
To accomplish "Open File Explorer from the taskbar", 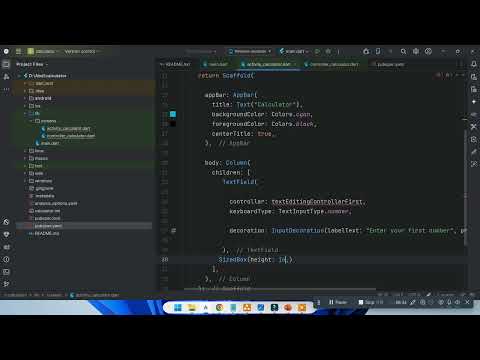I will tap(192, 307).
